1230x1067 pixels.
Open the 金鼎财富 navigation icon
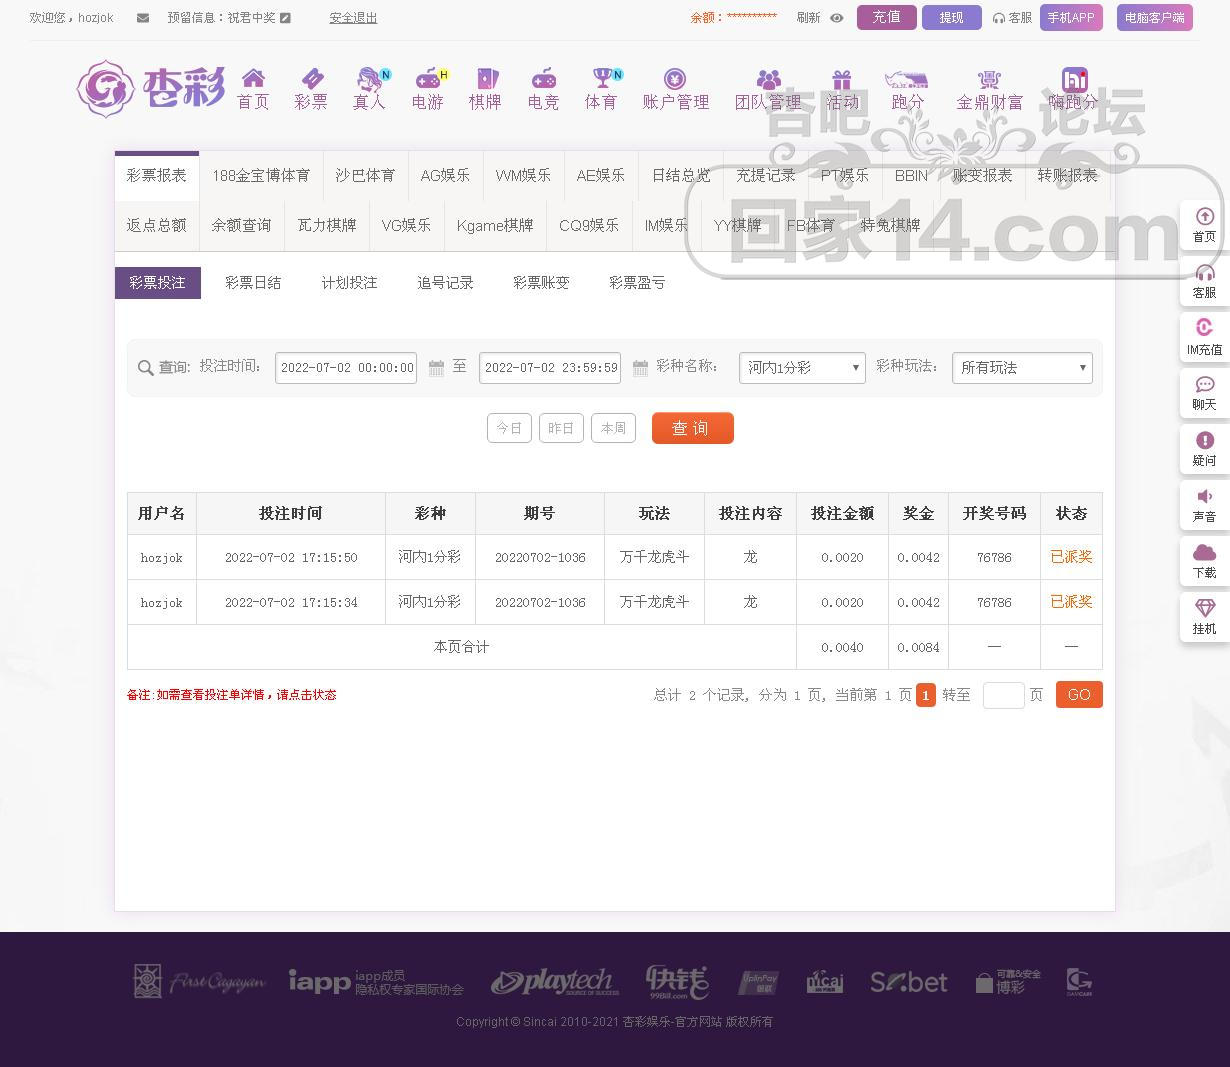989,78
